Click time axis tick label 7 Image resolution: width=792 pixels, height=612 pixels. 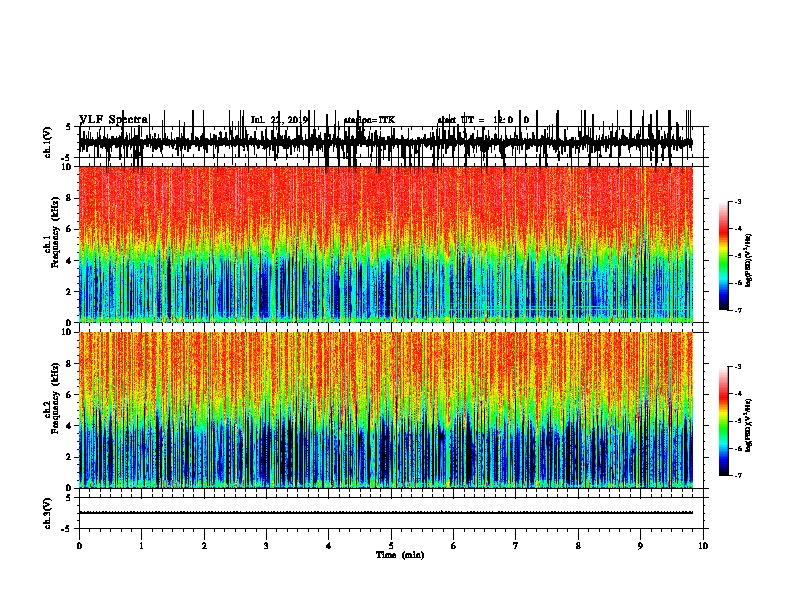(516, 546)
